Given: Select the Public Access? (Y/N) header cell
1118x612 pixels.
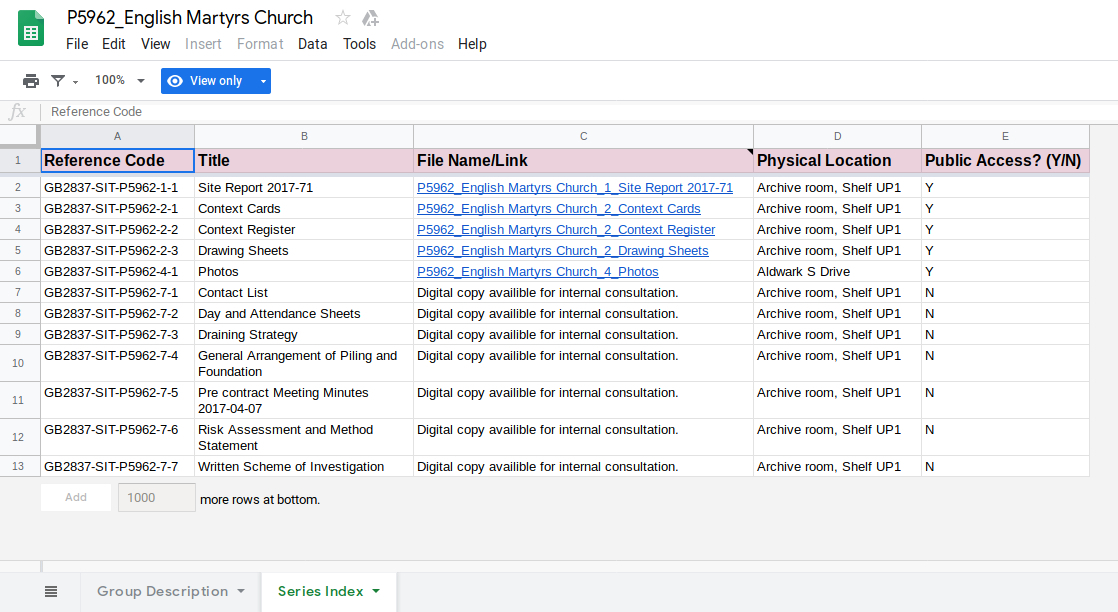Looking at the screenshot, I should tap(1005, 160).
